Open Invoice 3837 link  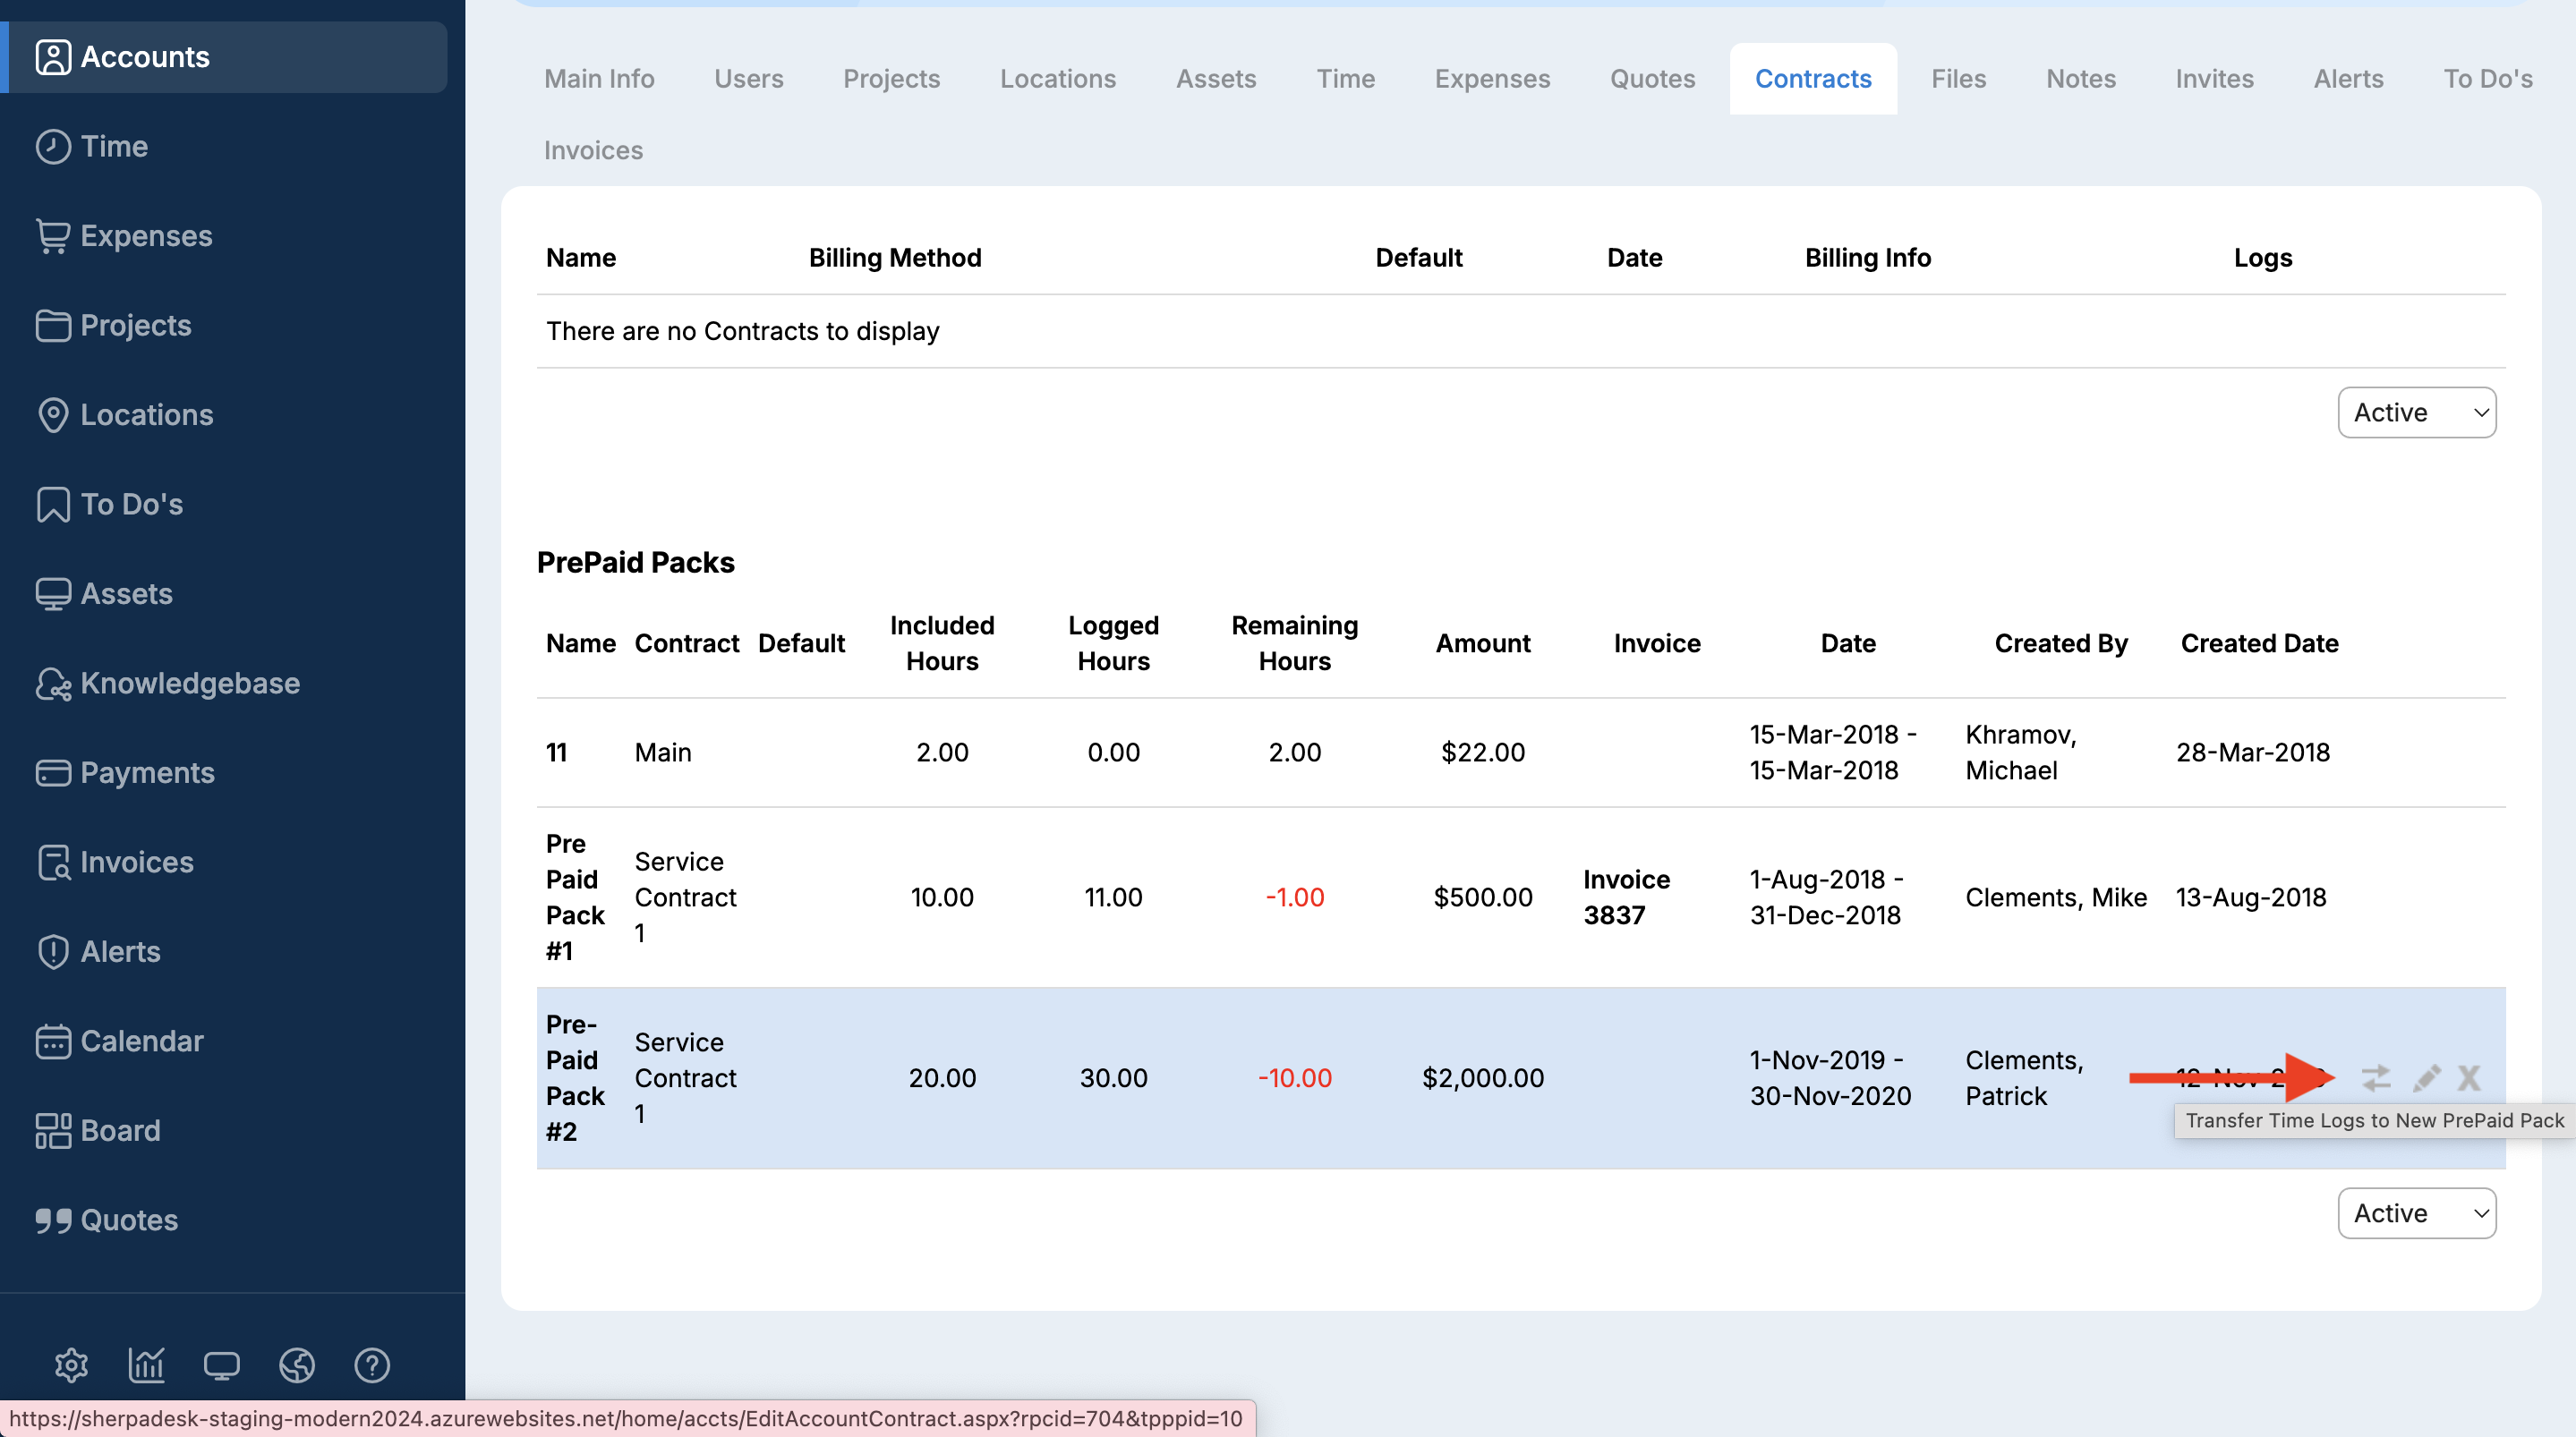[x=1626, y=897]
